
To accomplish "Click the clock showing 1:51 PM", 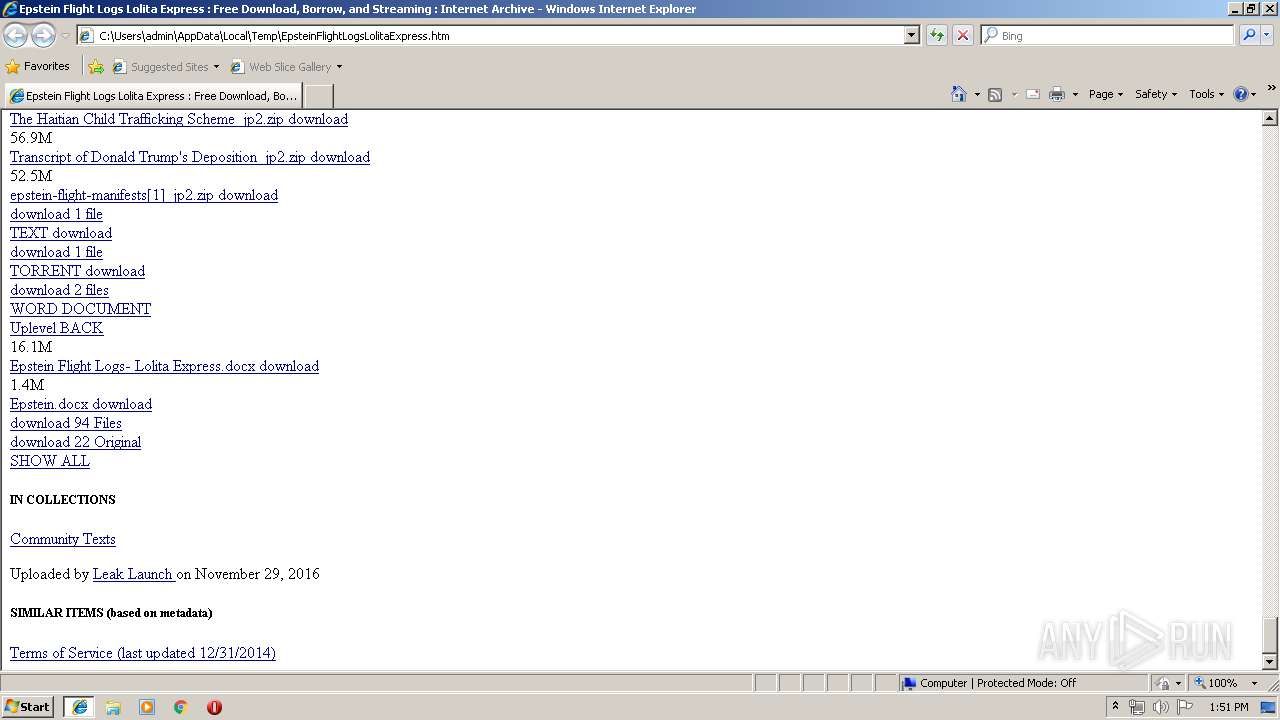I will coord(1229,707).
